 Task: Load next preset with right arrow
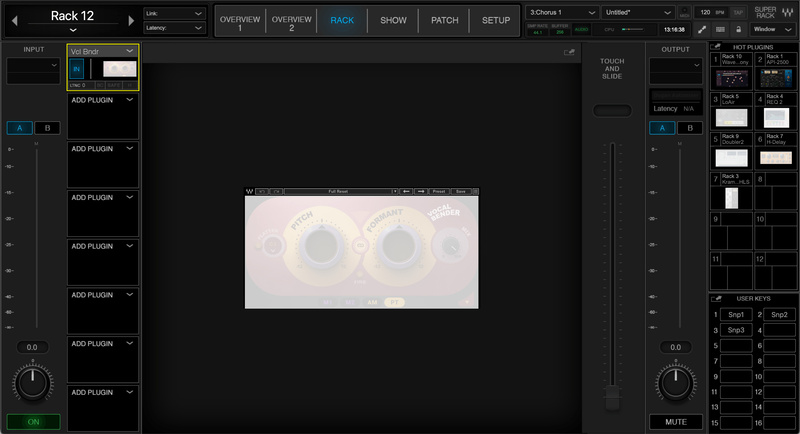point(420,191)
